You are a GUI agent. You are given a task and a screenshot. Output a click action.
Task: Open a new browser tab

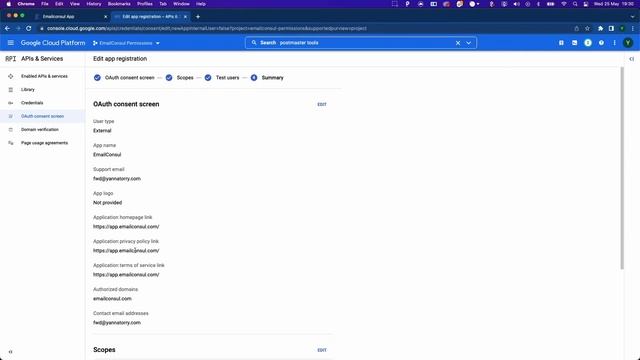pos(198,17)
